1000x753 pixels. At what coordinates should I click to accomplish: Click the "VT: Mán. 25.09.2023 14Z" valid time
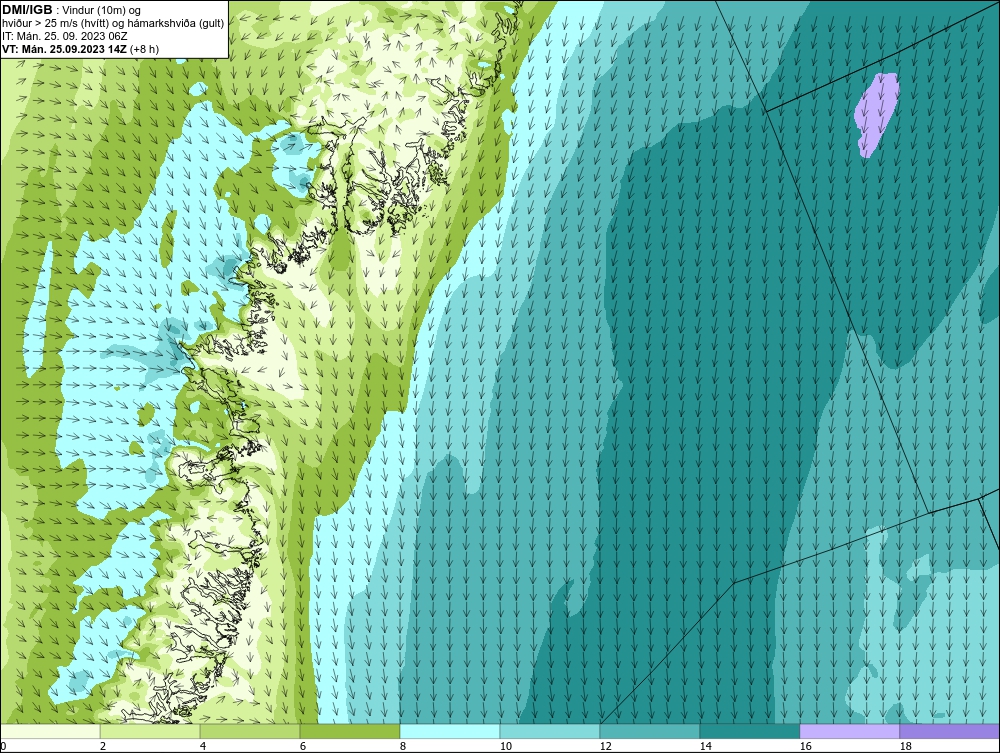coord(64,49)
